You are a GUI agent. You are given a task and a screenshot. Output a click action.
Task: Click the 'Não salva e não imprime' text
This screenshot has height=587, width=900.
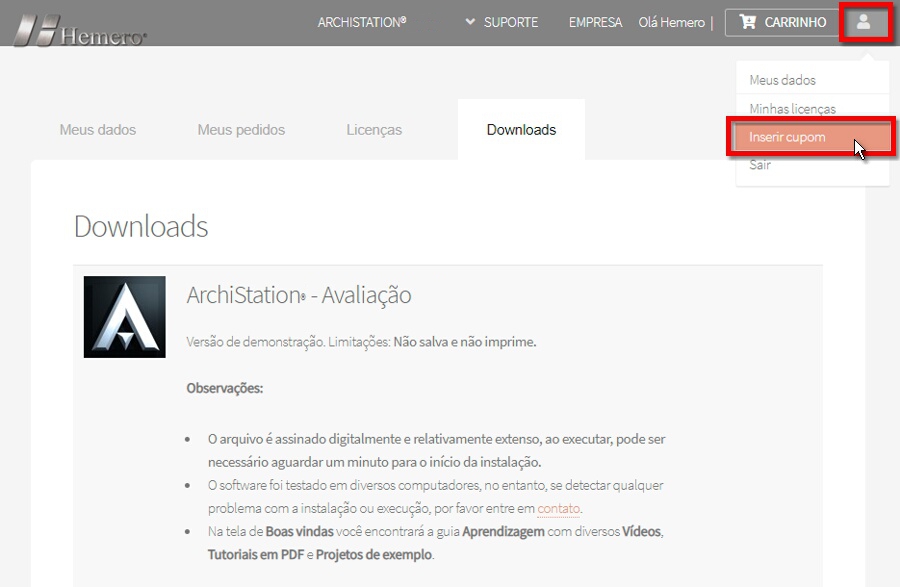(465, 342)
